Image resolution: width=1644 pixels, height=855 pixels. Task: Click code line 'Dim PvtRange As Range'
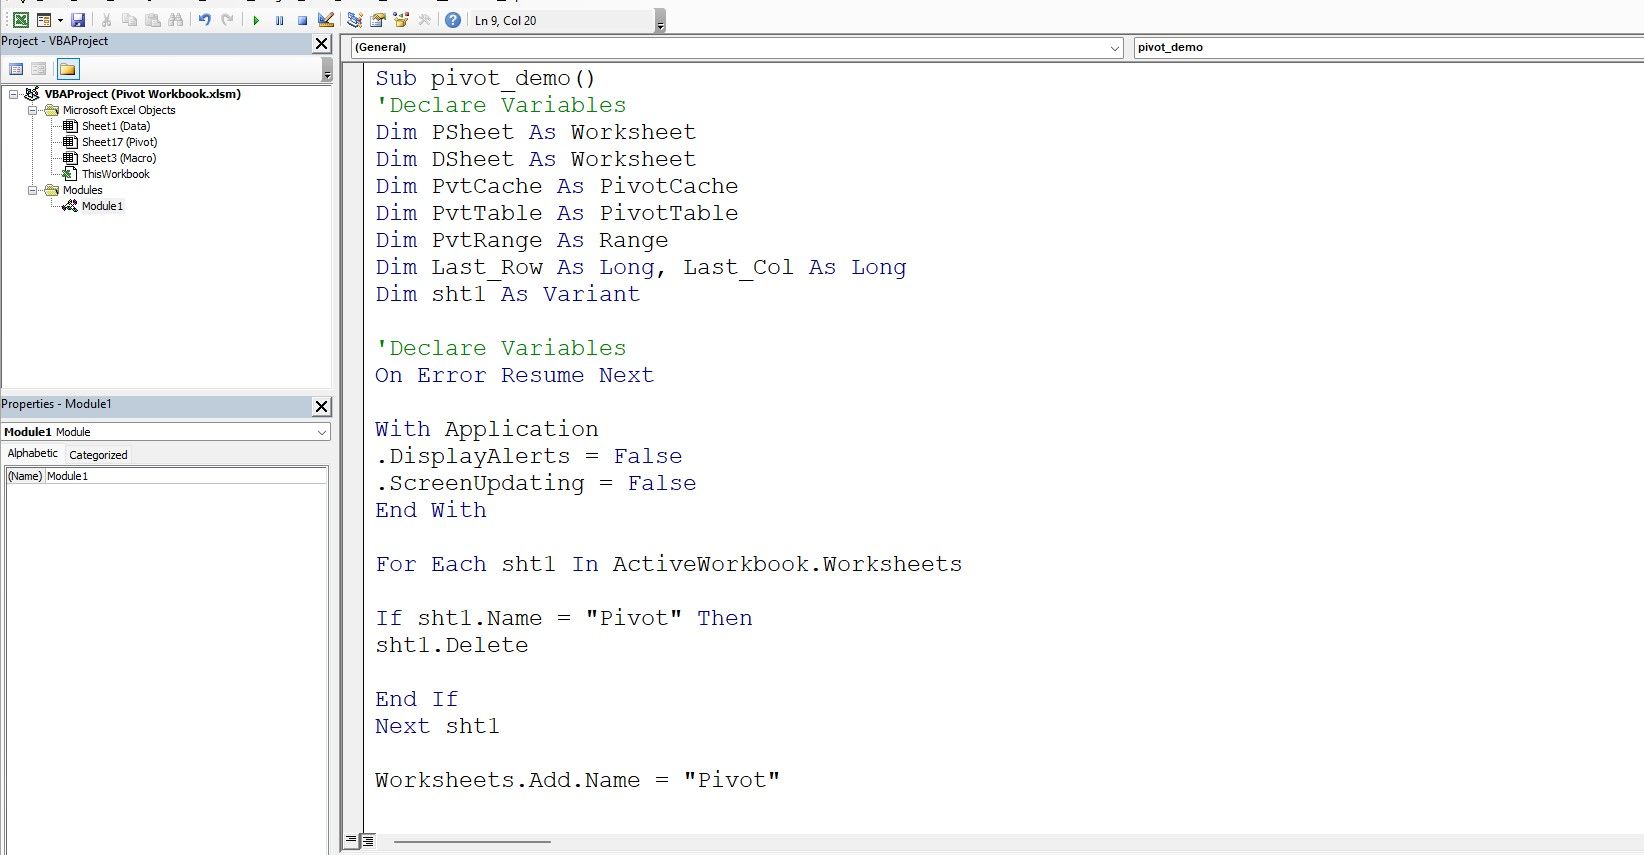pos(521,240)
